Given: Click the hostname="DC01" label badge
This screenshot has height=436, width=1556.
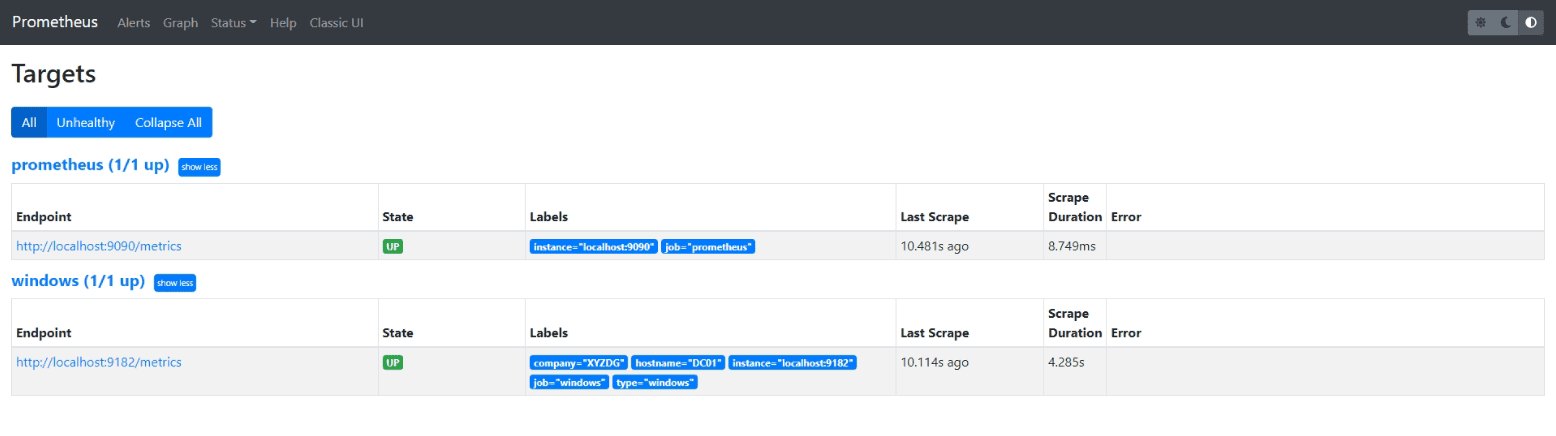Looking at the screenshot, I should (x=678, y=363).
